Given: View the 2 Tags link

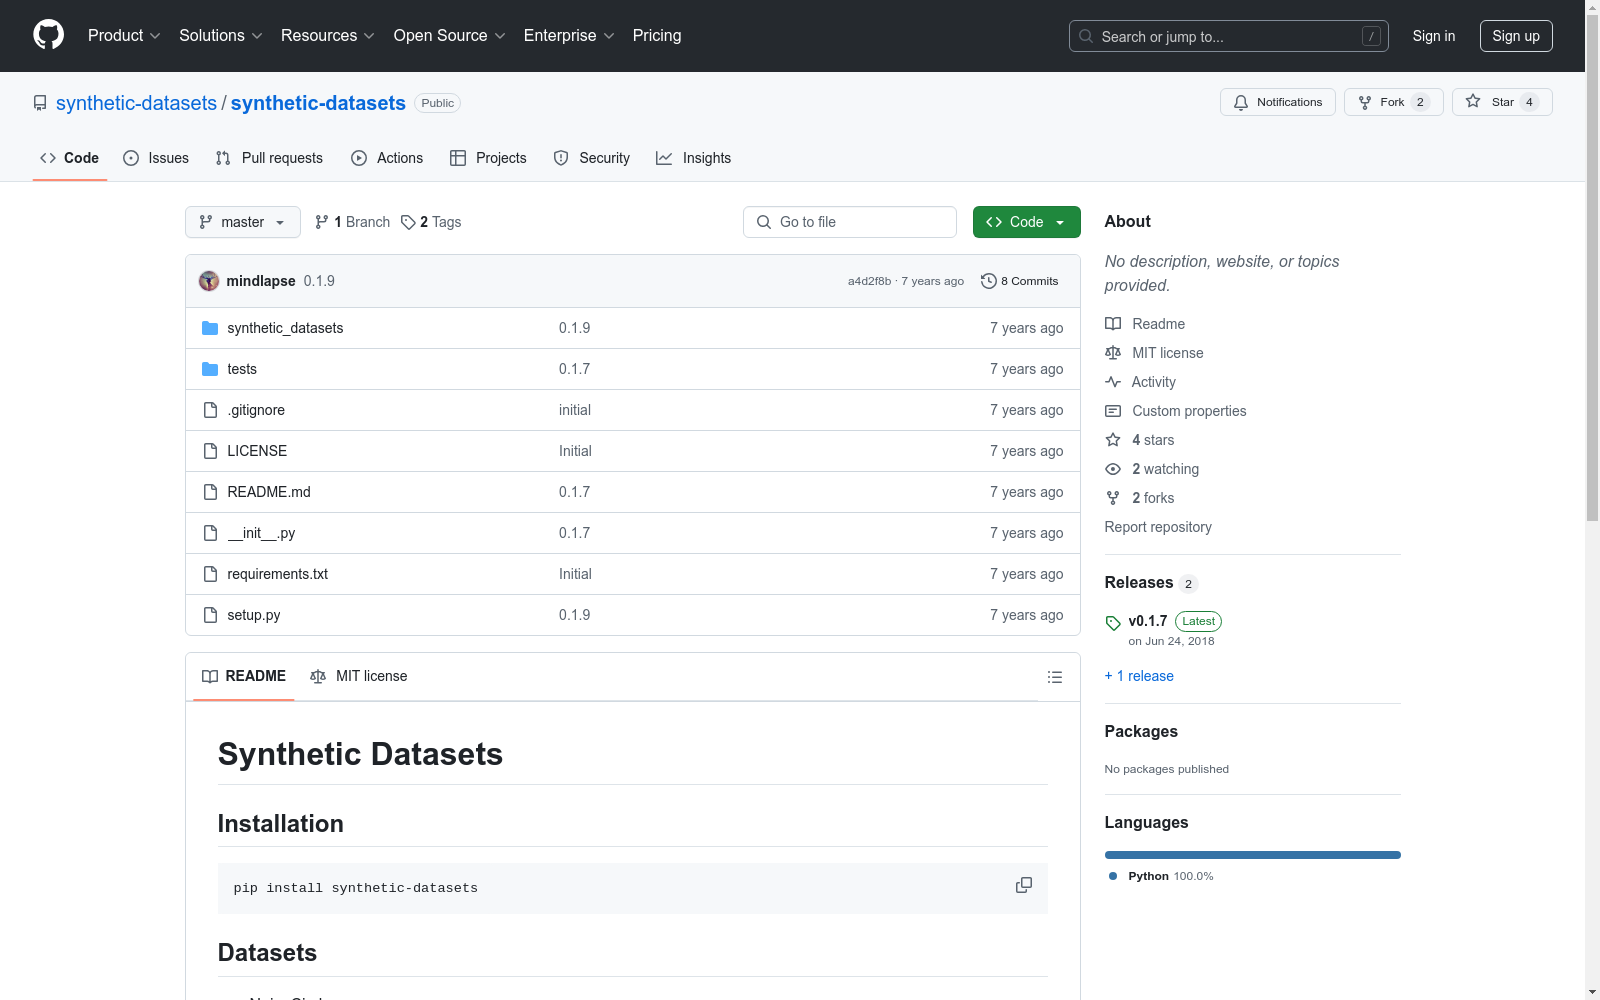Looking at the screenshot, I should [x=431, y=222].
